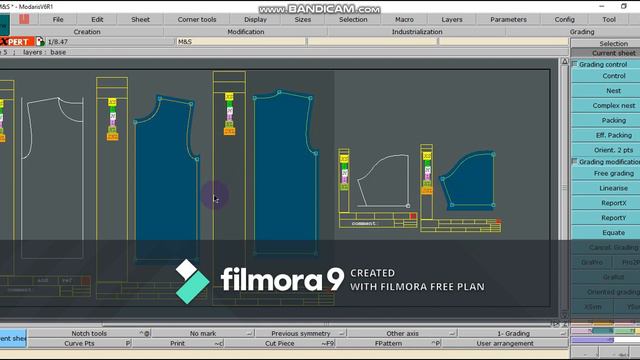
Task: Open the Previous symmetry dropdown
Action: (301, 333)
